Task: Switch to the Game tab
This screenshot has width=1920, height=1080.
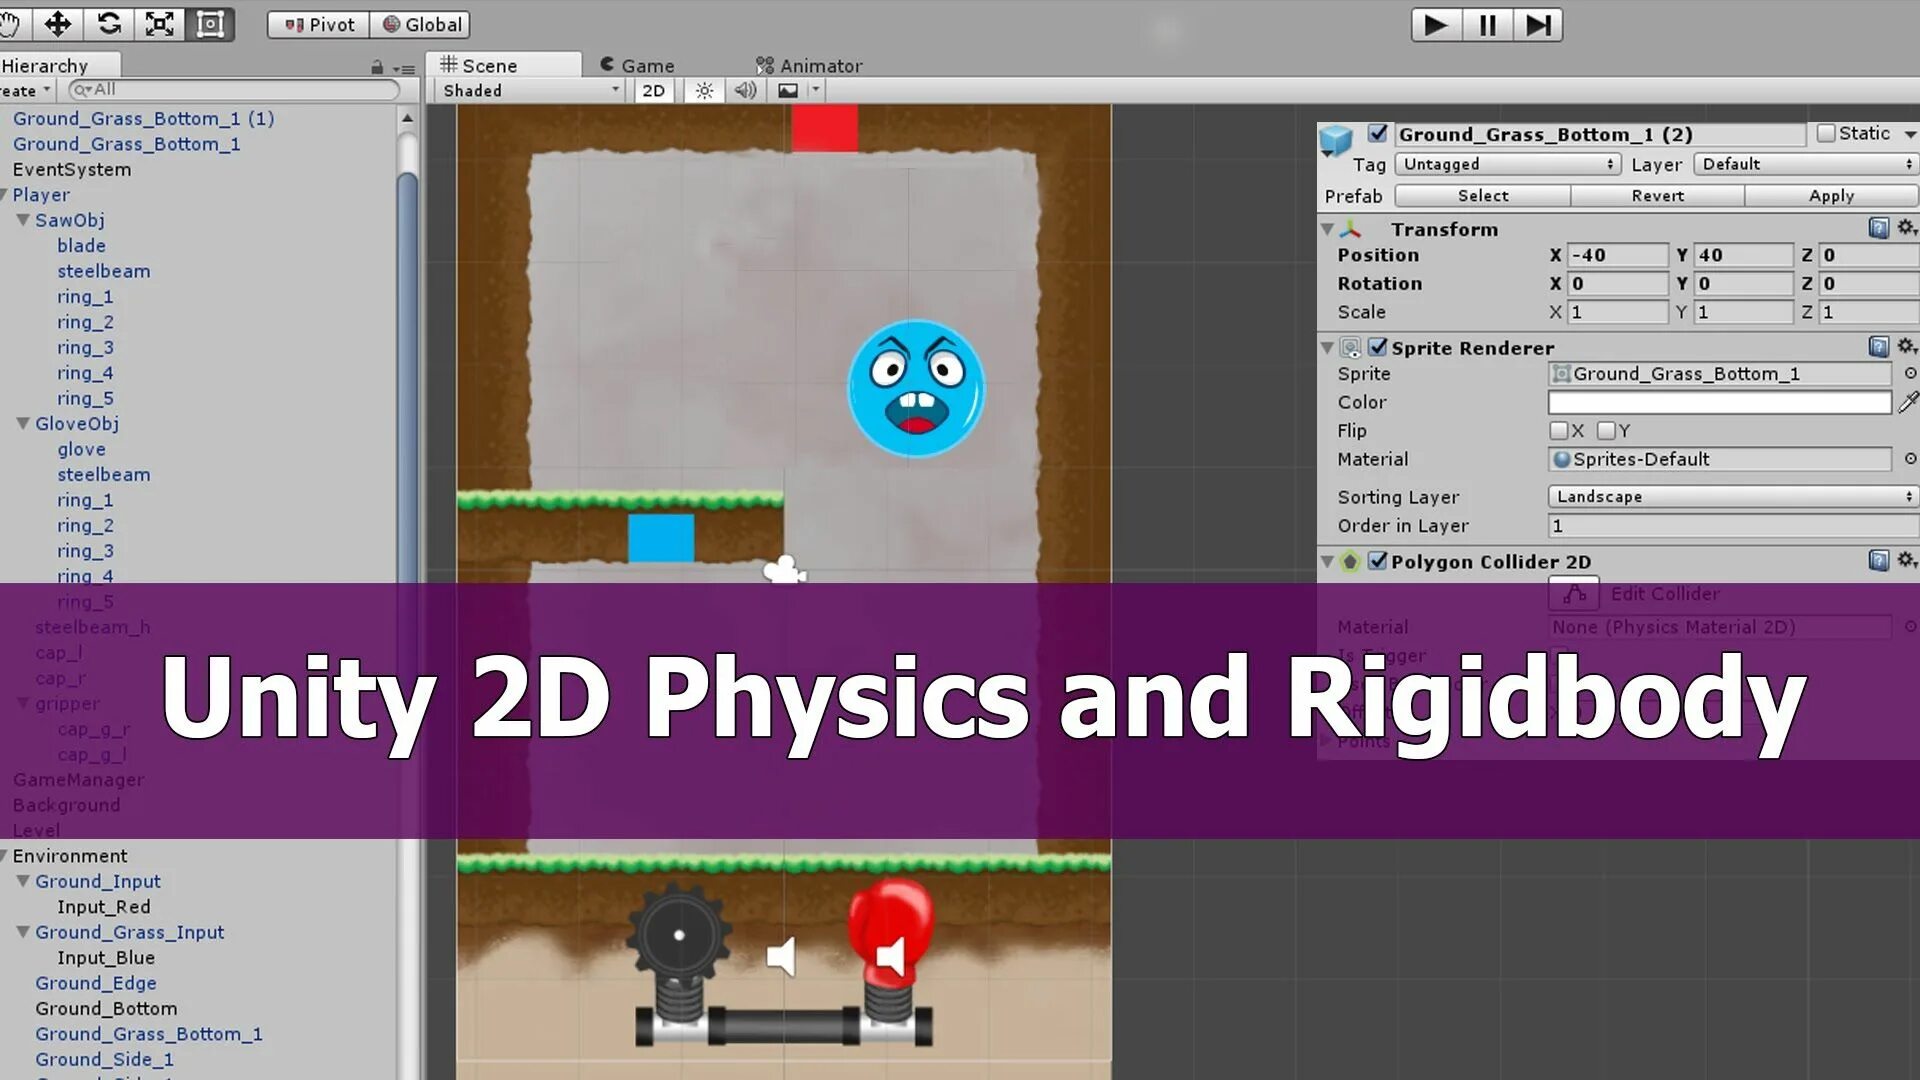Action: (638, 66)
